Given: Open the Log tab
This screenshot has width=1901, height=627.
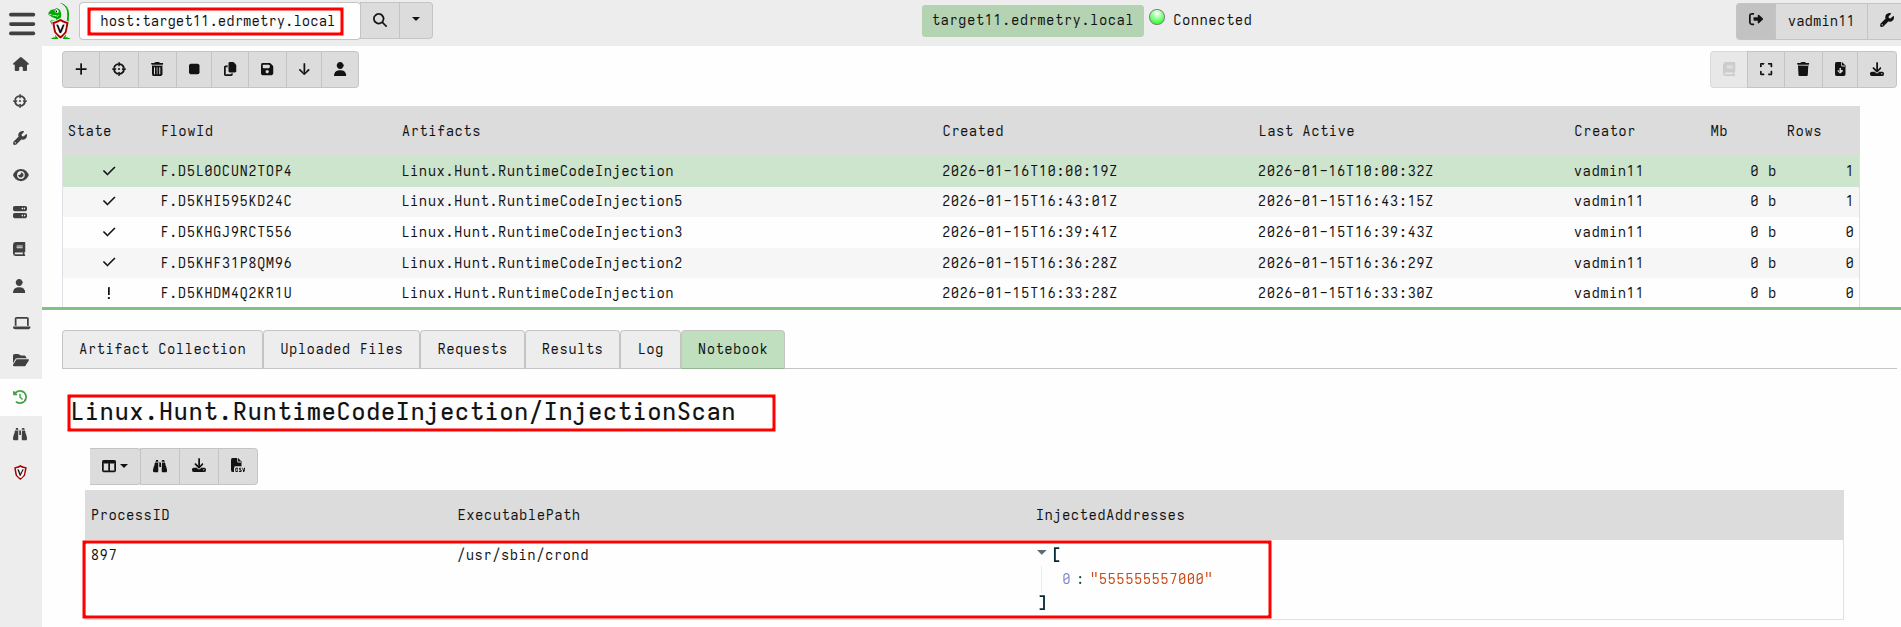Looking at the screenshot, I should tap(650, 349).
